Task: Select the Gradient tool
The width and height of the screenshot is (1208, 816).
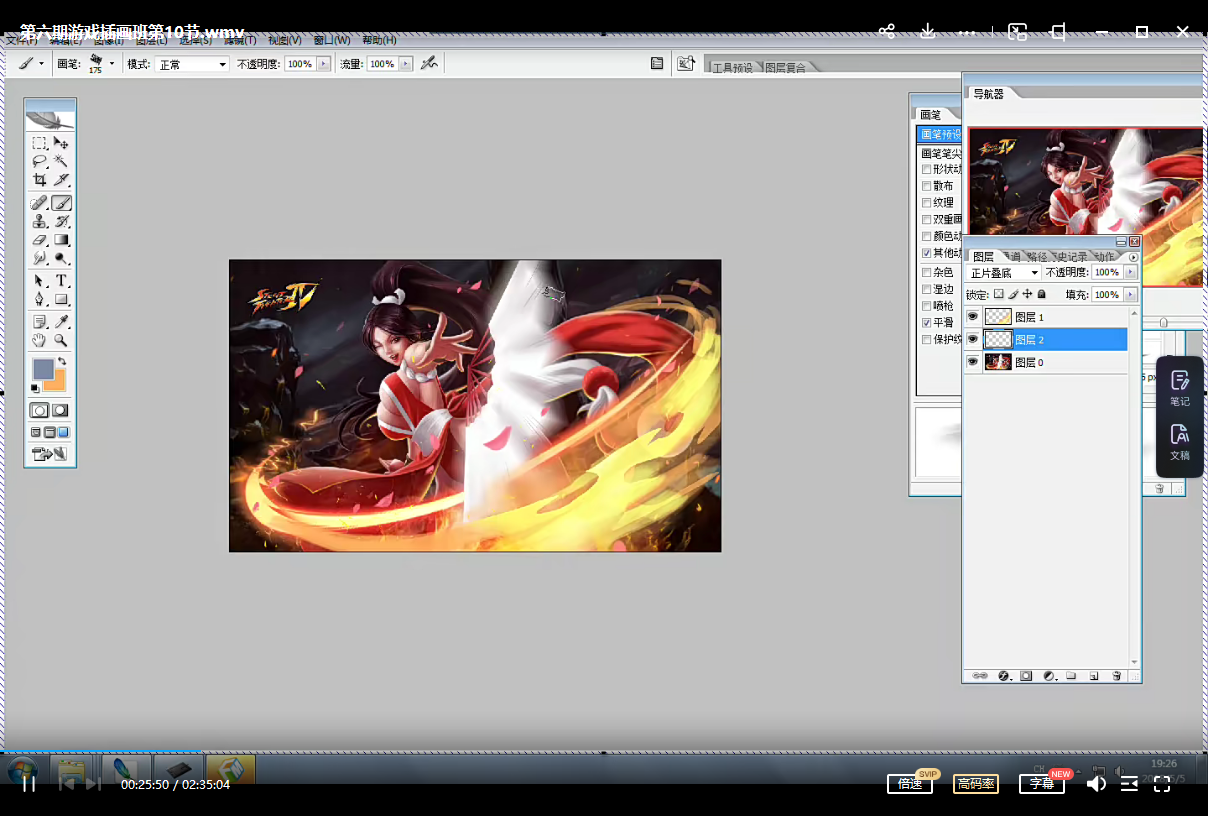Action: pyautogui.click(x=61, y=240)
